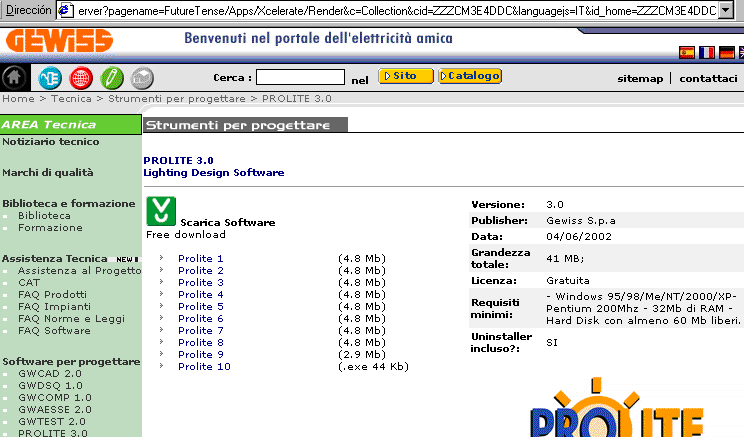This screenshot has width=744, height=437.
Task: Click the '(2.9 Mb)' size text
Action: click(x=362, y=355)
